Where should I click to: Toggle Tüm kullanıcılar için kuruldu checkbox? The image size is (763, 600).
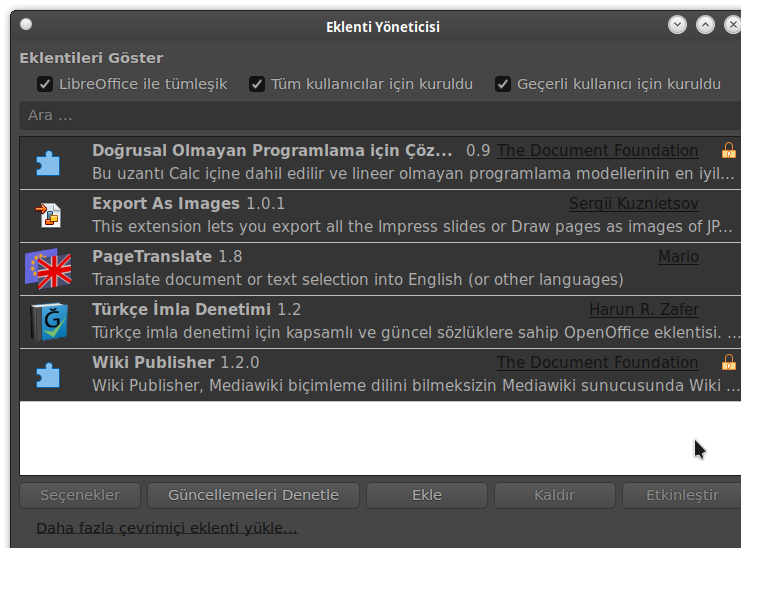(257, 84)
